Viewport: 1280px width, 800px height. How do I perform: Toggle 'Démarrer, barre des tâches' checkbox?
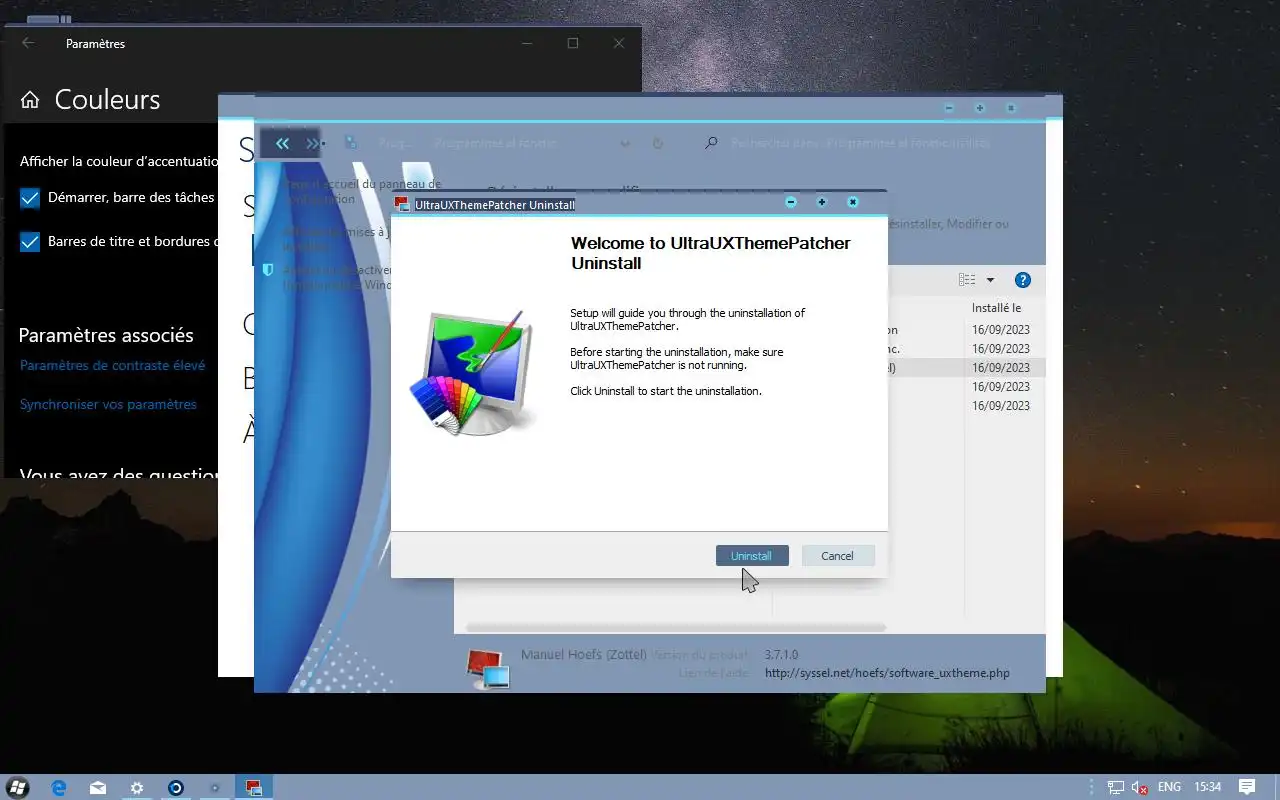pos(30,198)
